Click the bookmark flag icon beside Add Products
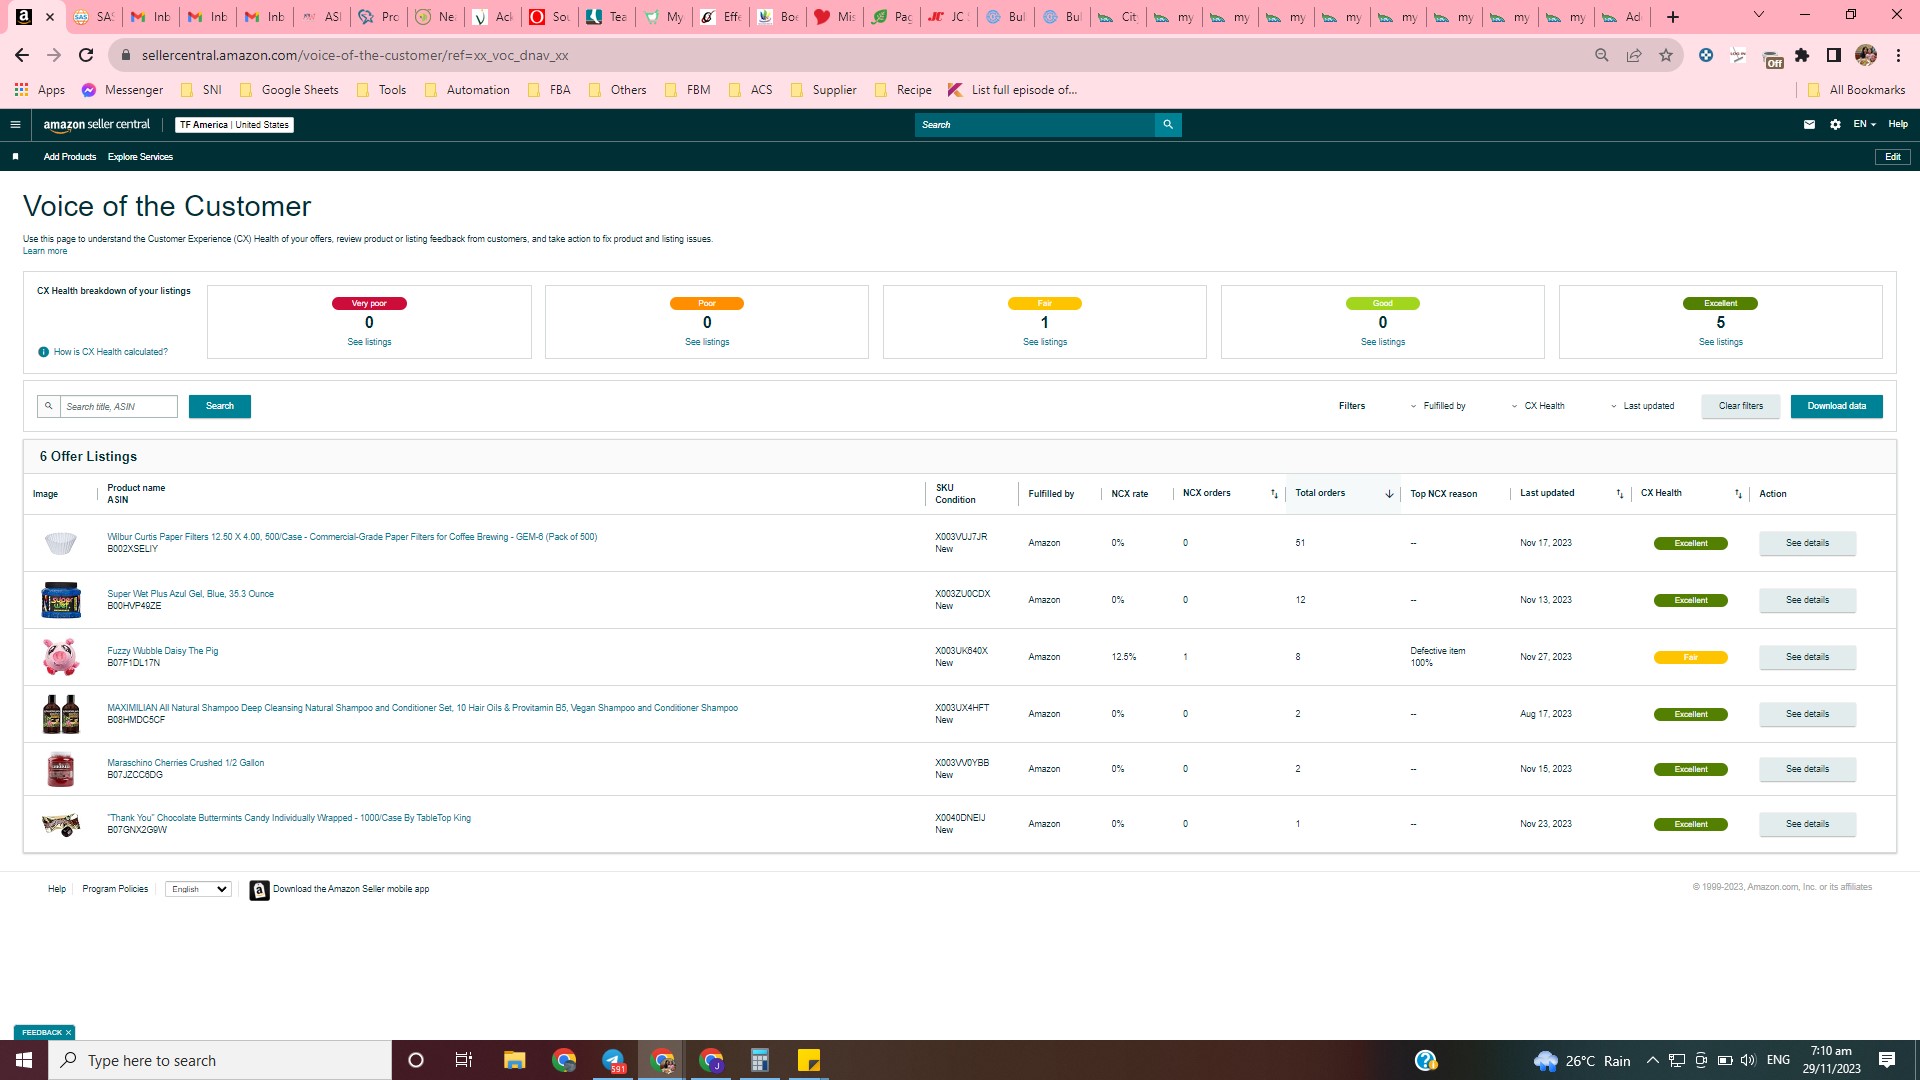The image size is (1920, 1080). pyautogui.click(x=15, y=157)
